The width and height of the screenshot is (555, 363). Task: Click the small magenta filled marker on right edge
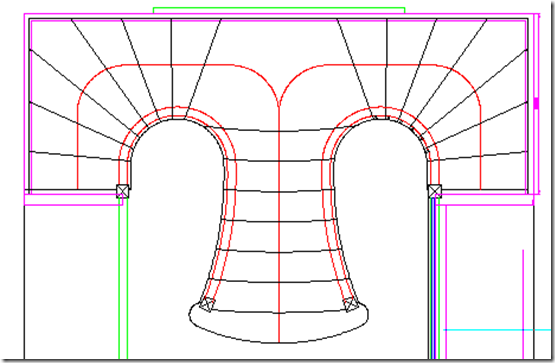[x=536, y=104]
